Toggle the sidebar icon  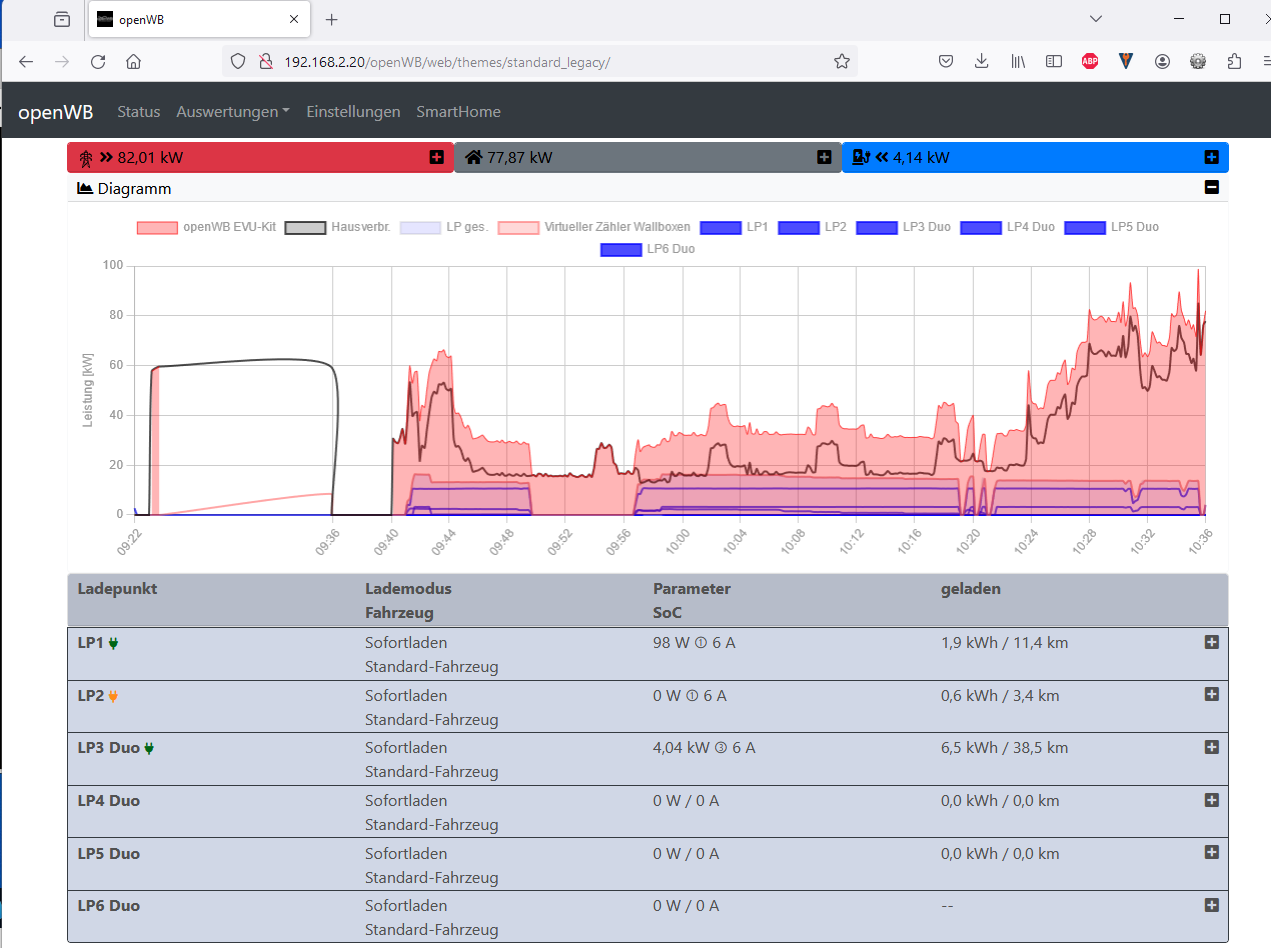pyautogui.click(x=1054, y=61)
